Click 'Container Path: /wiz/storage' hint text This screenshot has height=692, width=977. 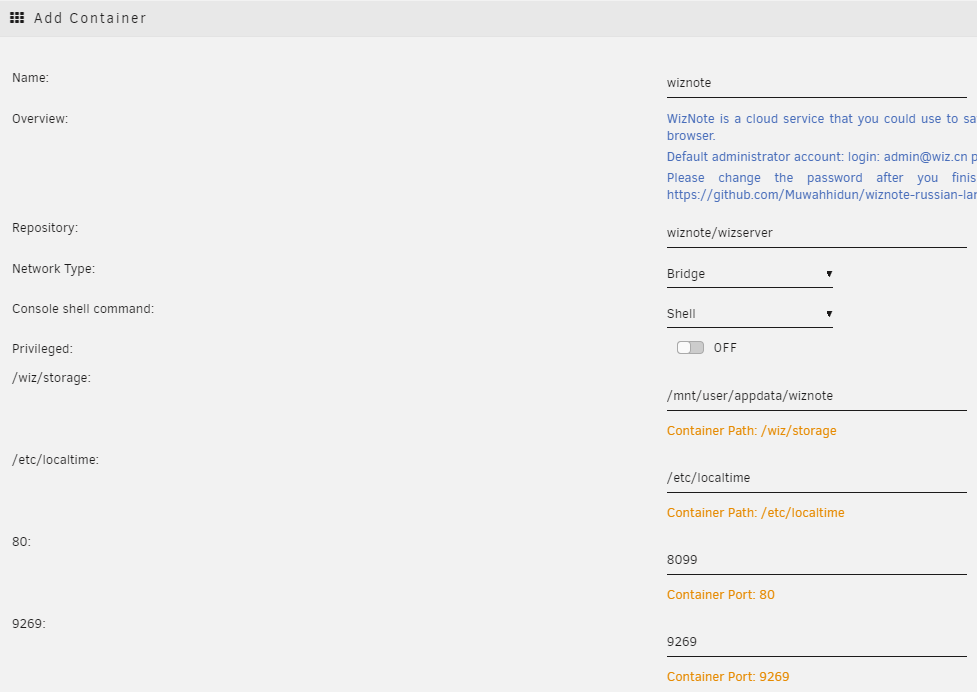(x=751, y=431)
